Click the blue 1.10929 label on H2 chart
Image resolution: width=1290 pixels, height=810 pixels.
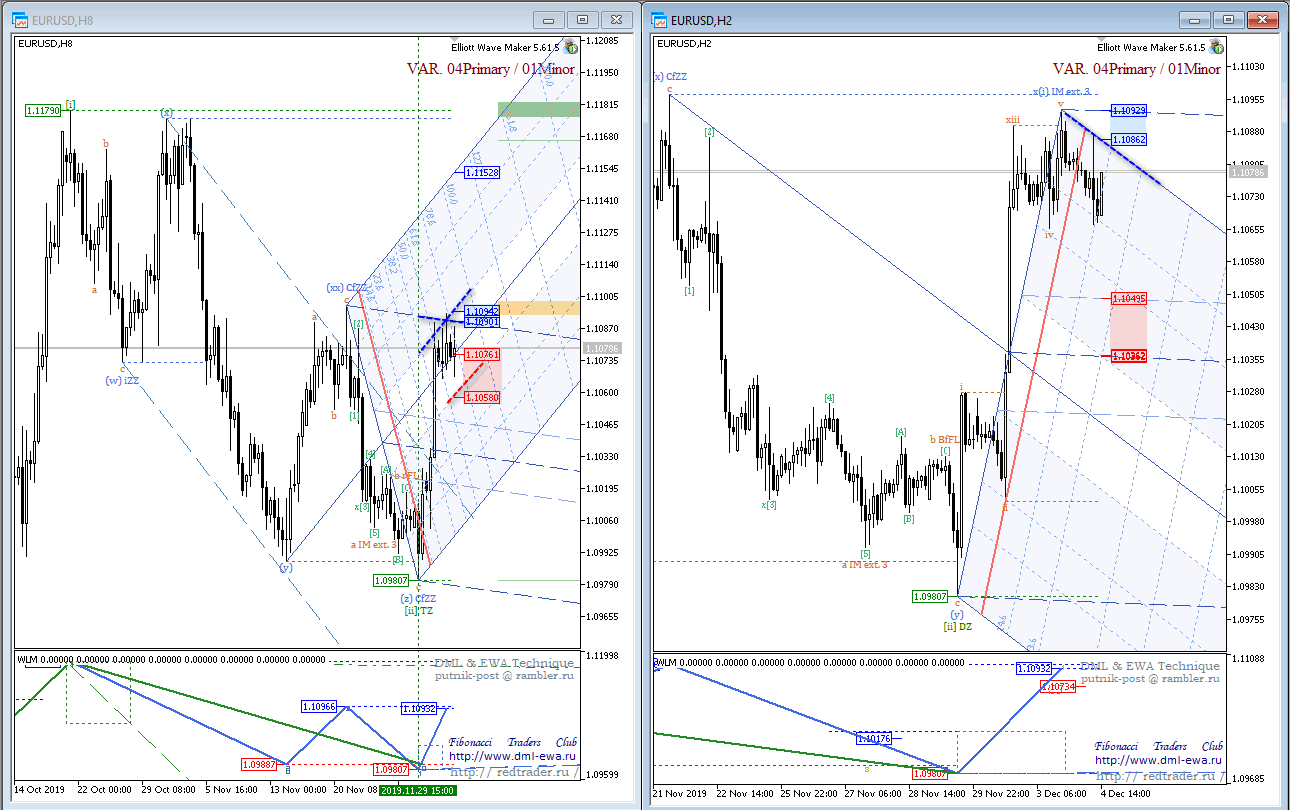point(1128,111)
